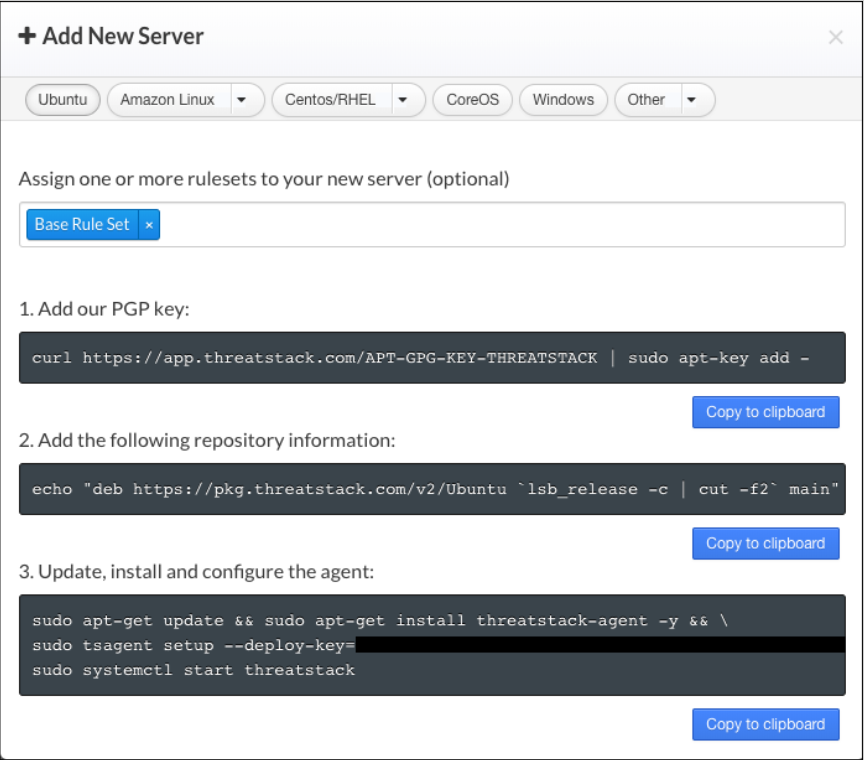The height and width of the screenshot is (760, 865).
Task: Select the CoreOS tab
Action: [x=472, y=100]
